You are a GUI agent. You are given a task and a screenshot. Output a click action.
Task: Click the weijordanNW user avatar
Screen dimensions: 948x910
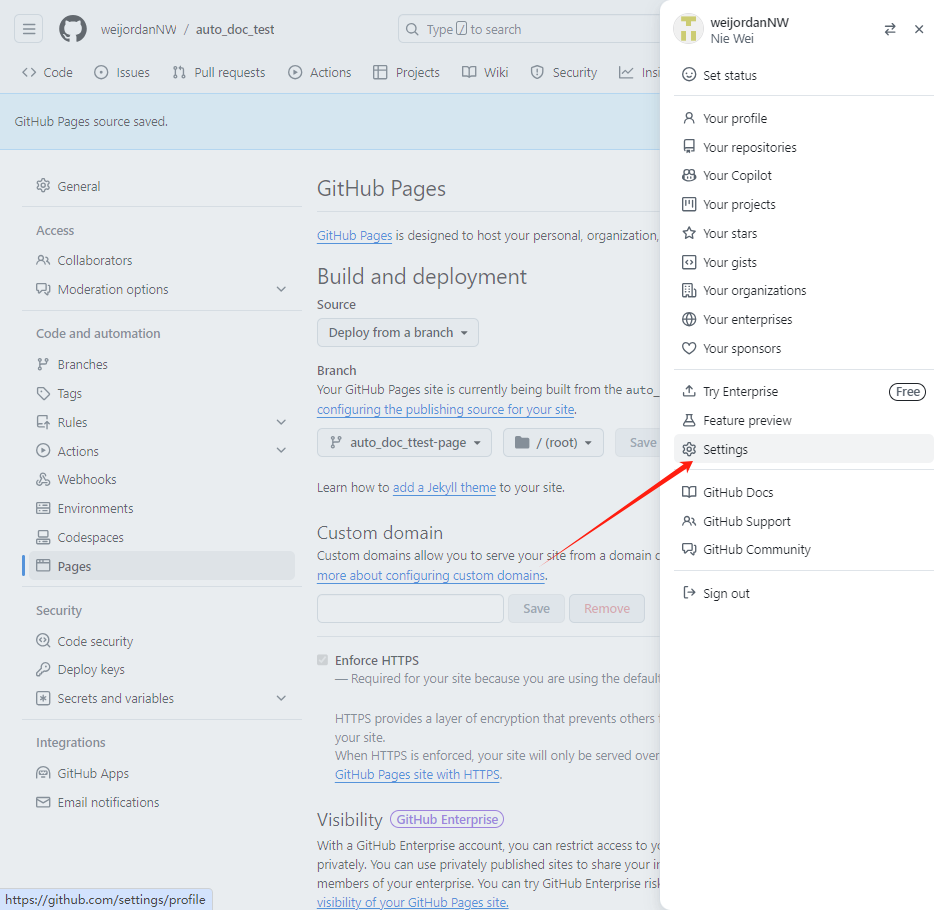[x=688, y=30]
